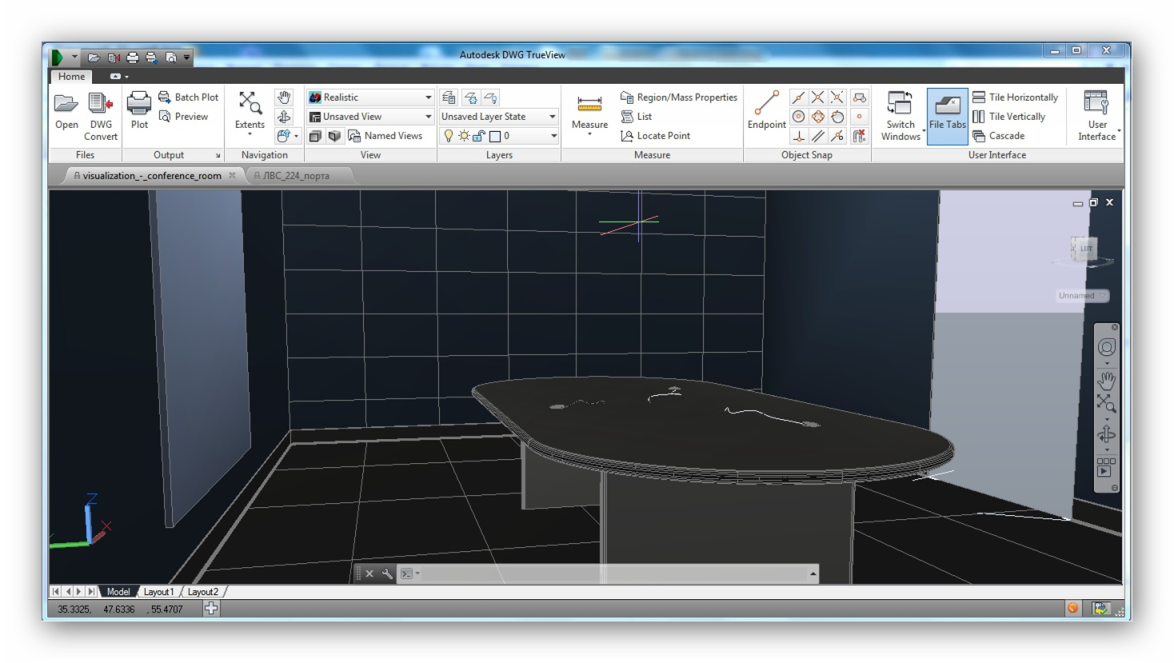Switch to the ЛВС_224_порта file tab

pyautogui.click(x=295, y=175)
